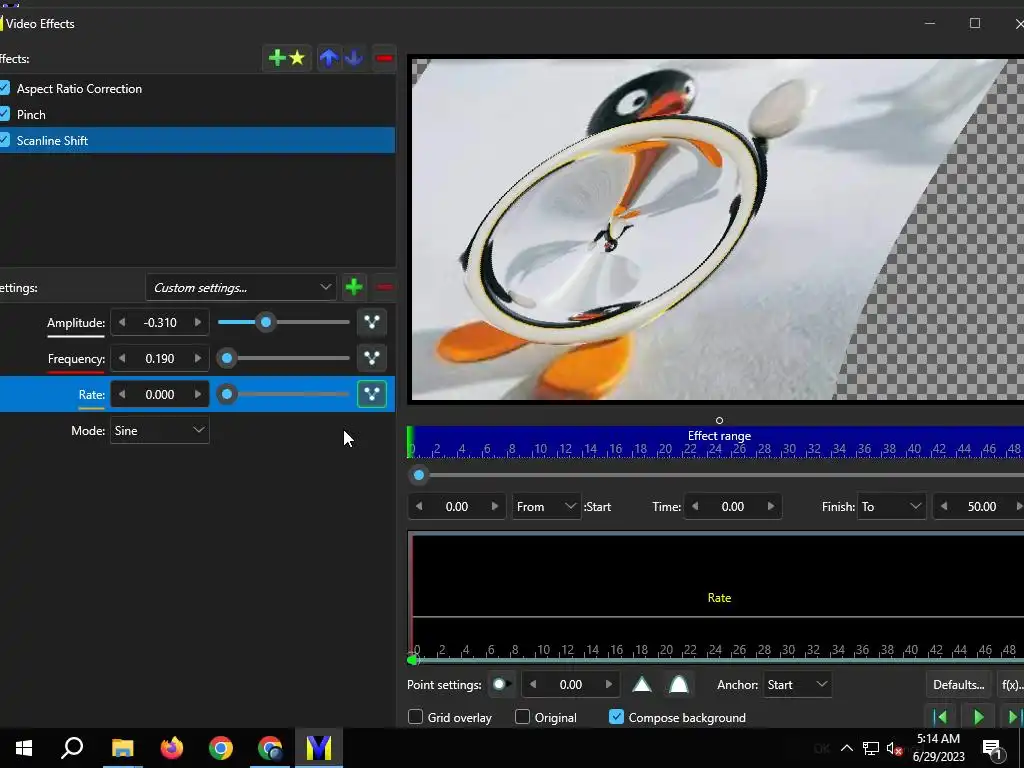Screen dimensions: 1024x768
Task: Open Mode dropdown showing Sine
Action: coord(159,430)
